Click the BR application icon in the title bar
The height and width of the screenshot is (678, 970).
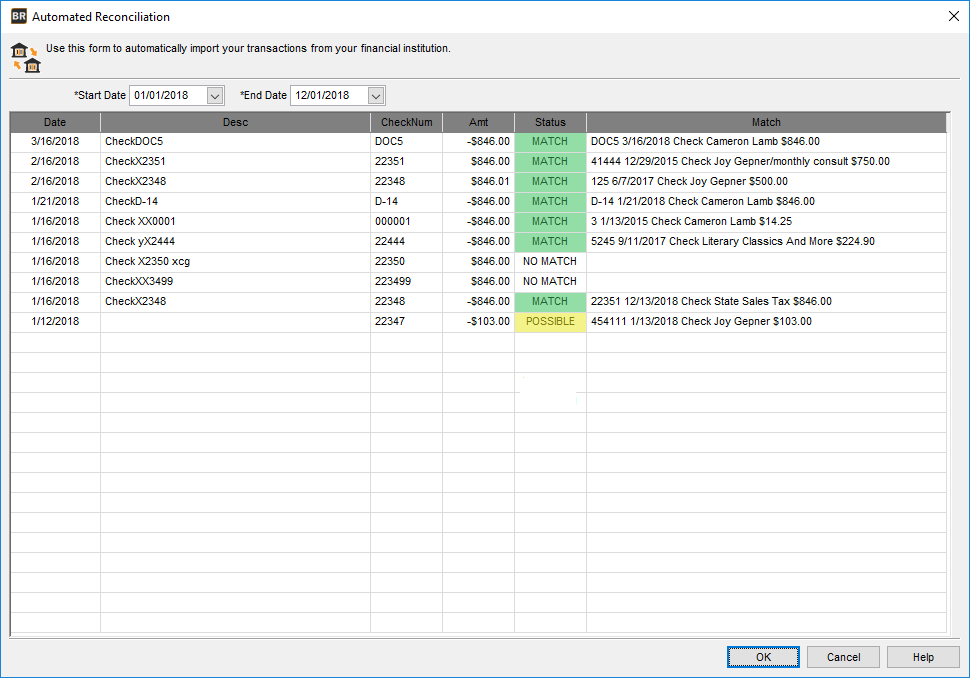coord(20,17)
